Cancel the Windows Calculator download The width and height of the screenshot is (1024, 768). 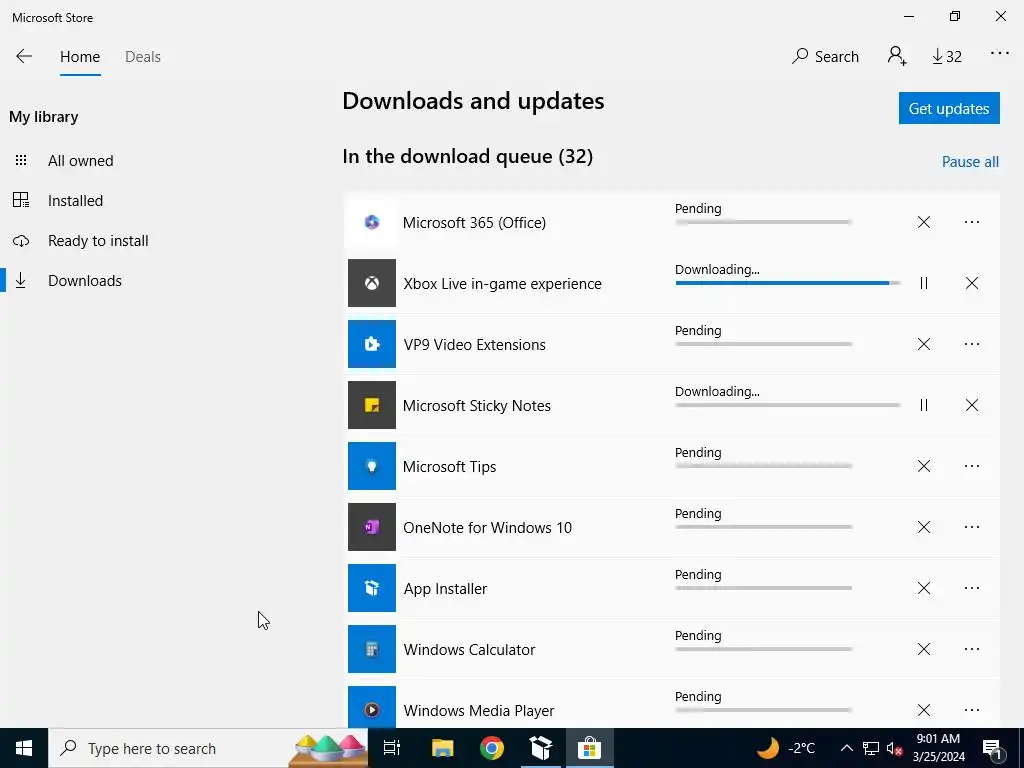click(x=923, y=649)
